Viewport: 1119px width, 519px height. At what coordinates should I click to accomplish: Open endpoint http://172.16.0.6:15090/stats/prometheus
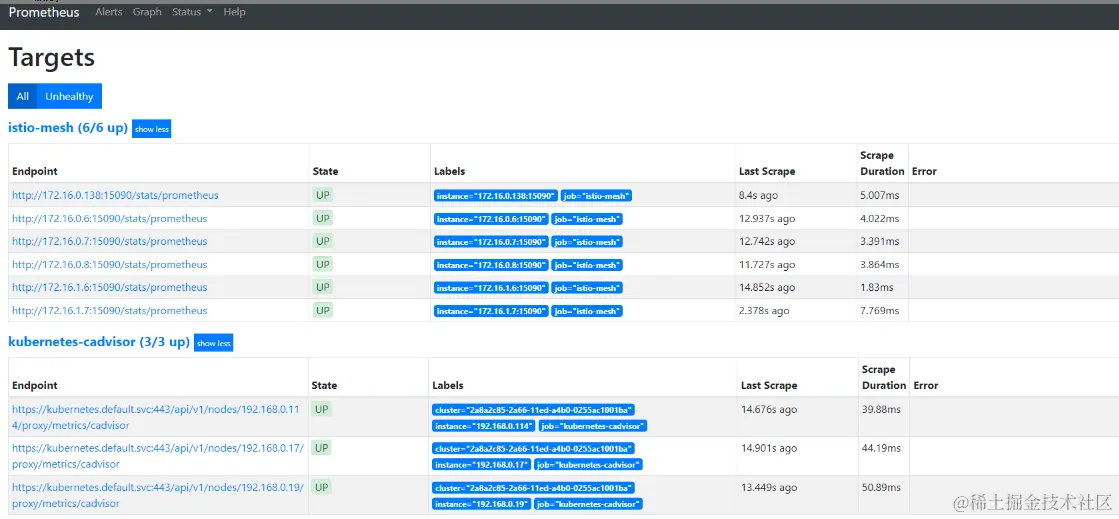(x=109, y=218)
